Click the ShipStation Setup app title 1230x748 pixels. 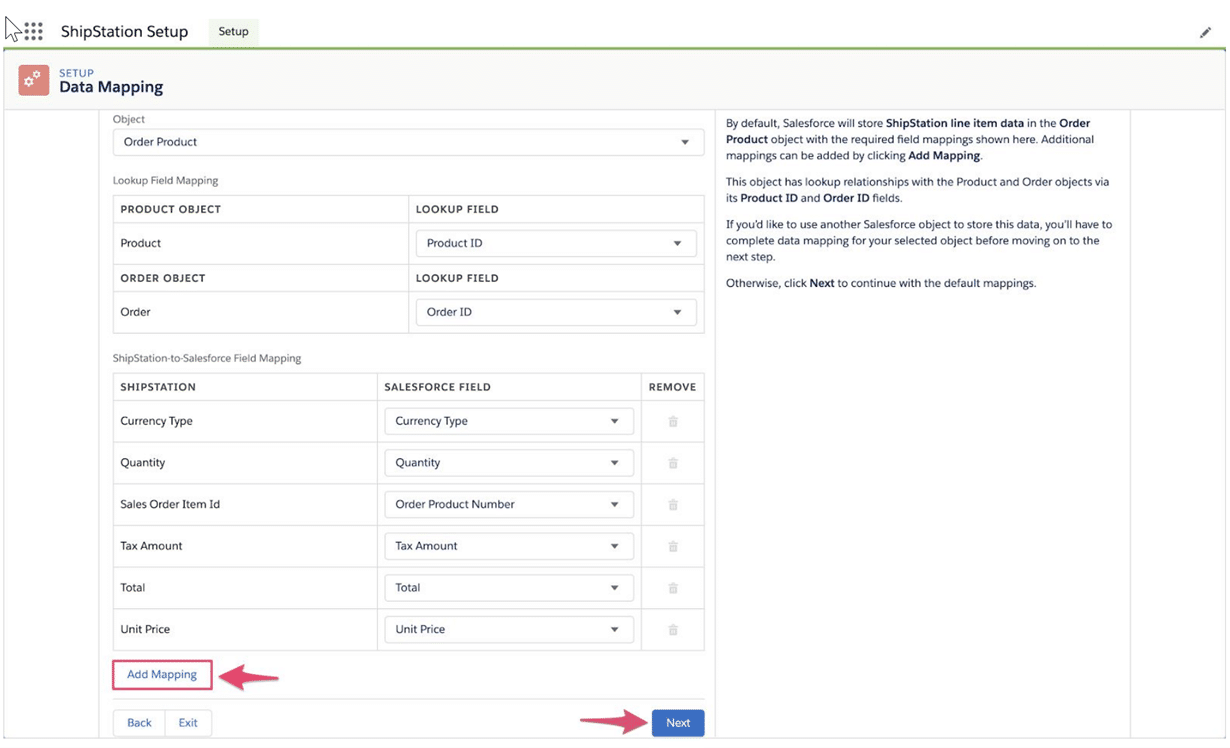click(x=124, y=32)
